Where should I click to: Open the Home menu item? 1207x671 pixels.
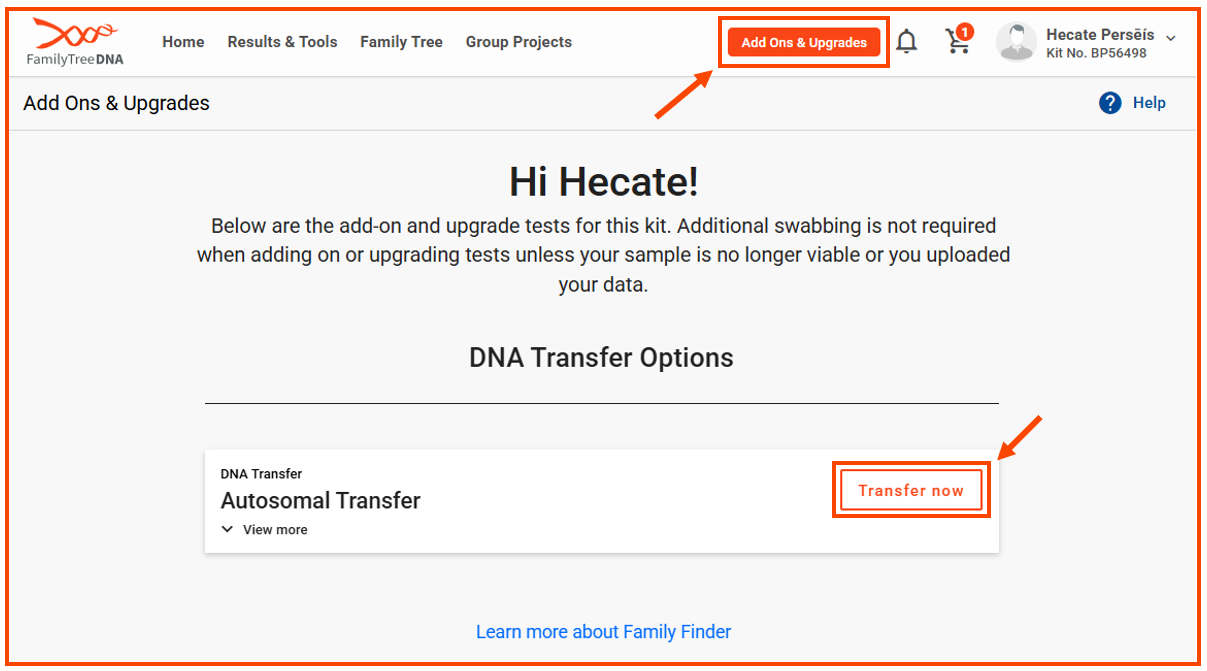[x=183, y=42]
